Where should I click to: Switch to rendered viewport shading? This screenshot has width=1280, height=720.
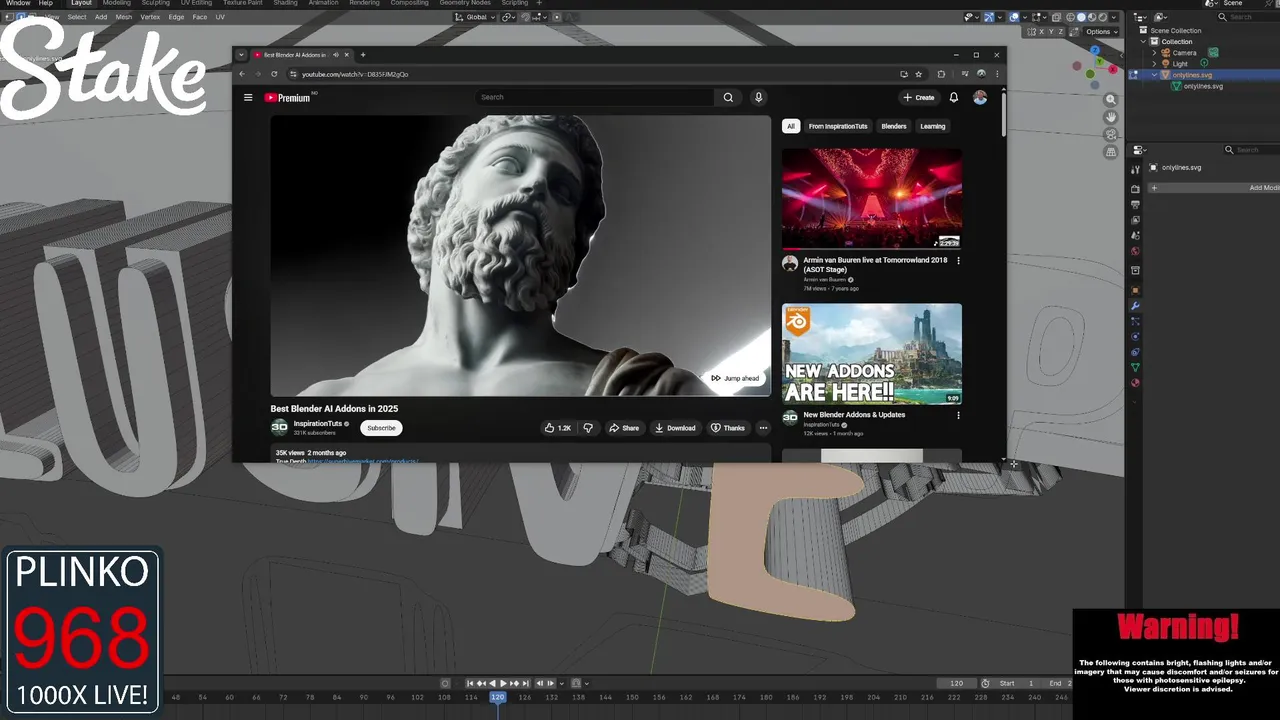[x=1103, y=17]
